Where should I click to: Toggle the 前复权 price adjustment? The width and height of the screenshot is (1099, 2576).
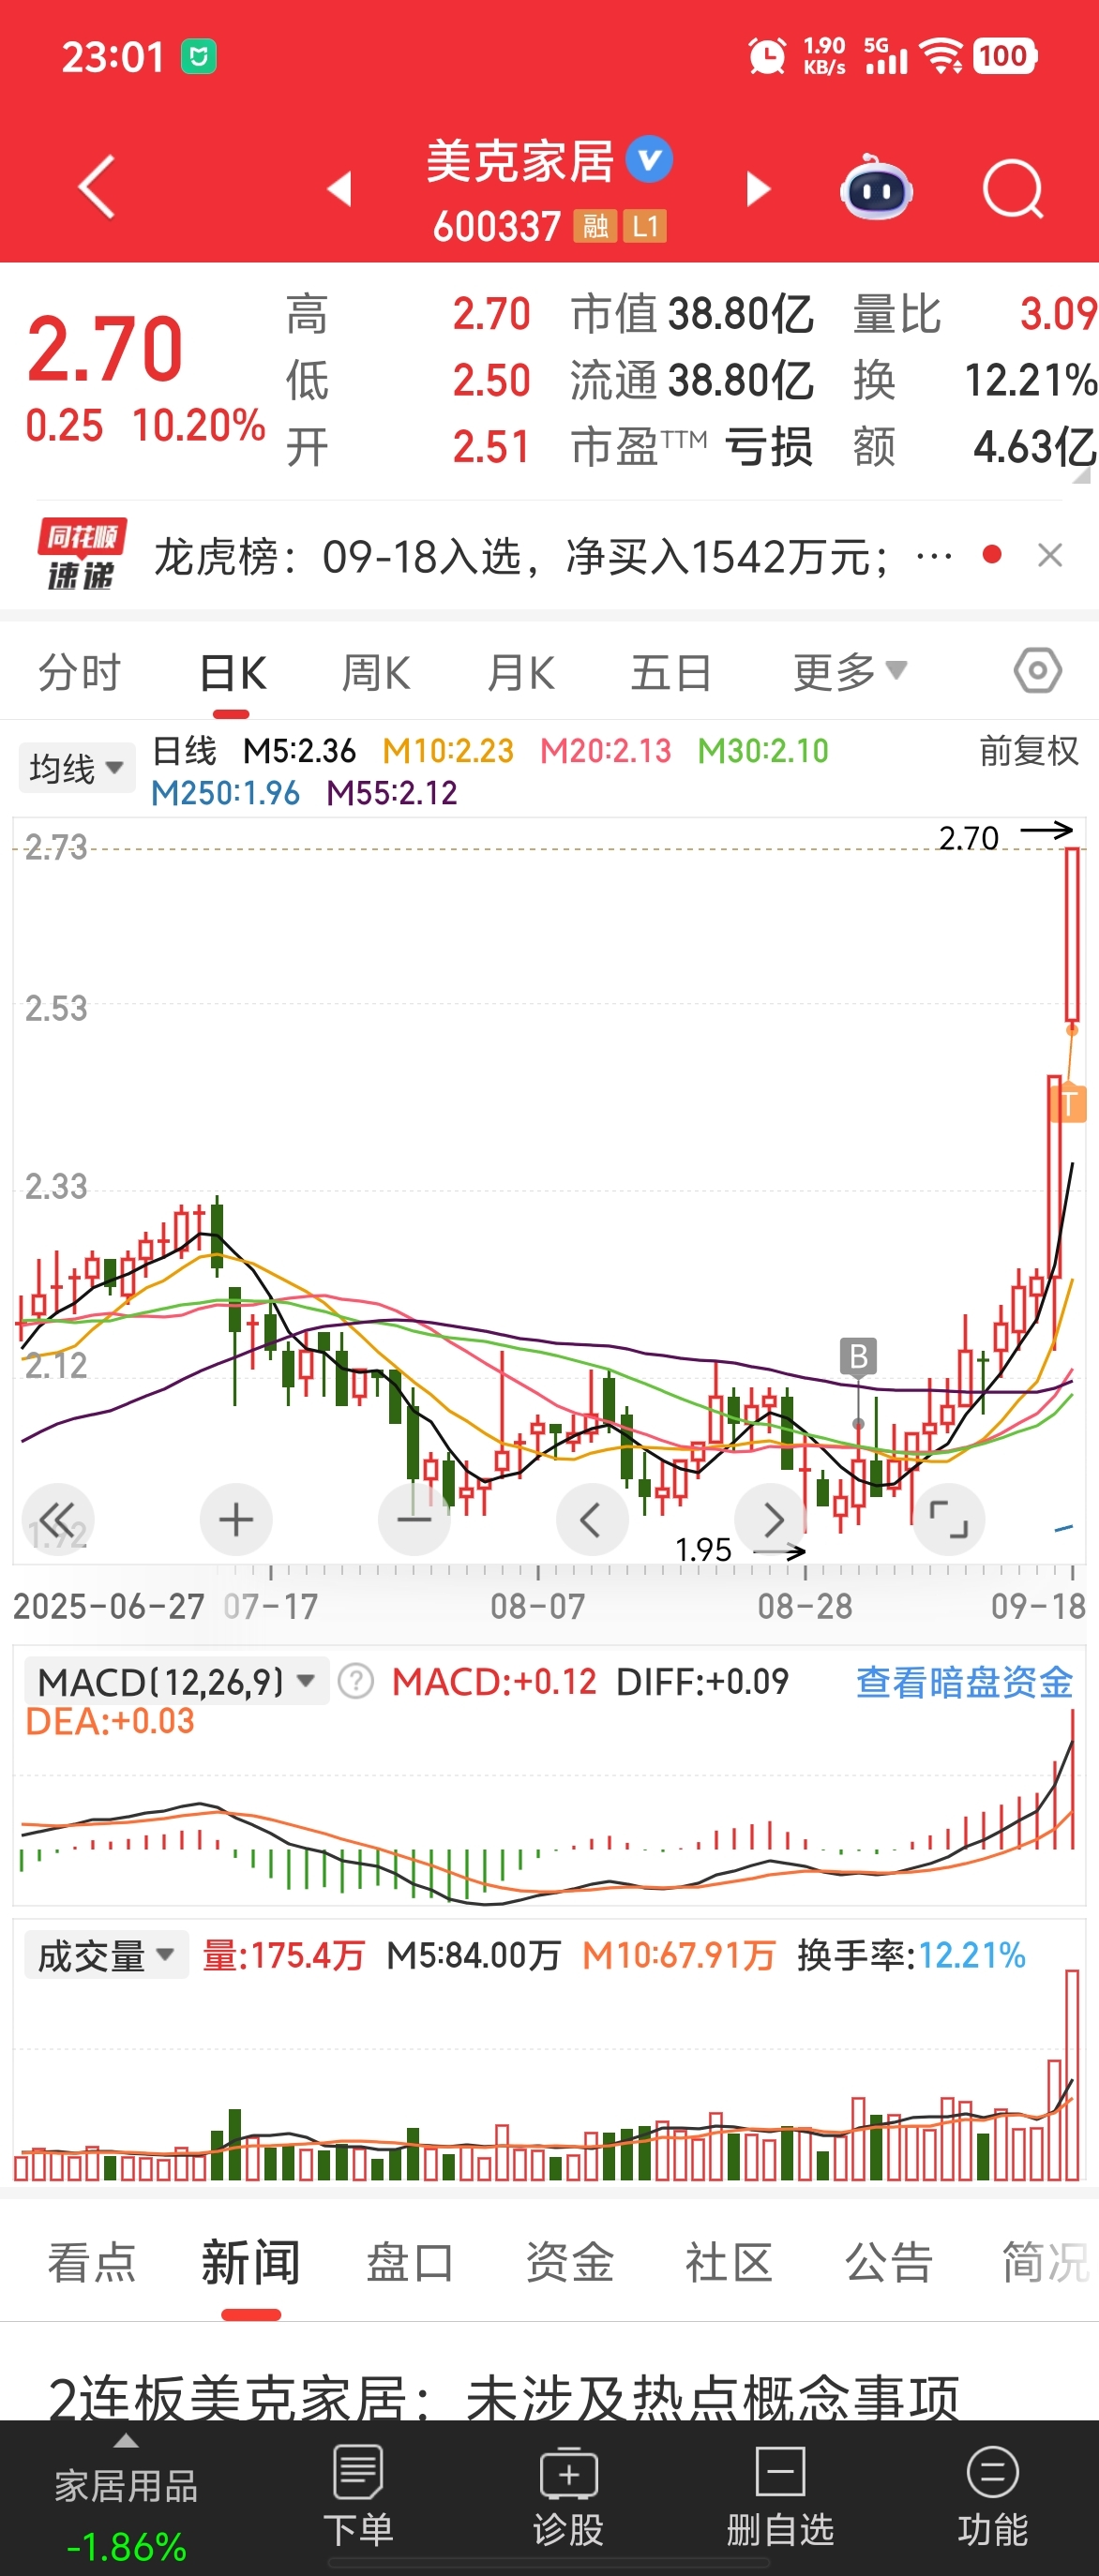(1029, 750)
